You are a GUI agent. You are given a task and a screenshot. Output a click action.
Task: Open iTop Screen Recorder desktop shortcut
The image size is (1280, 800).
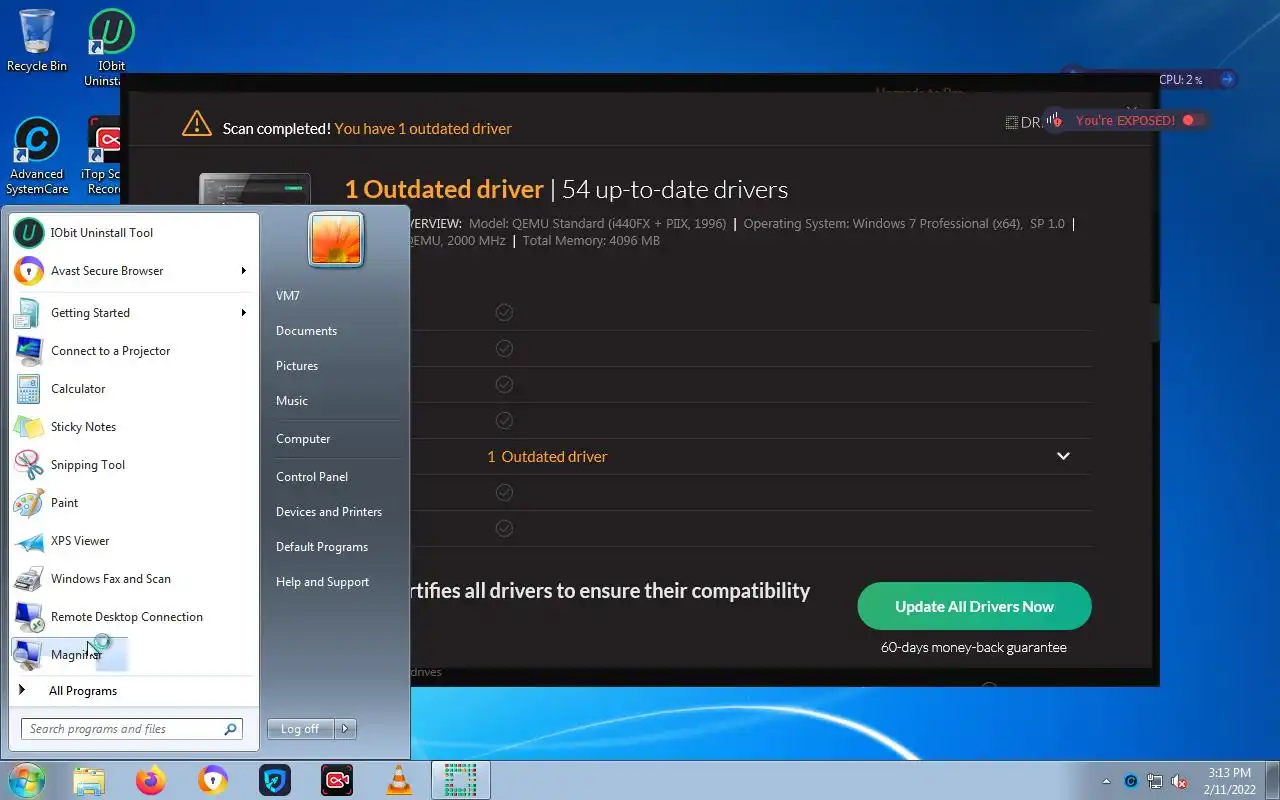click(x=105, y=156)
